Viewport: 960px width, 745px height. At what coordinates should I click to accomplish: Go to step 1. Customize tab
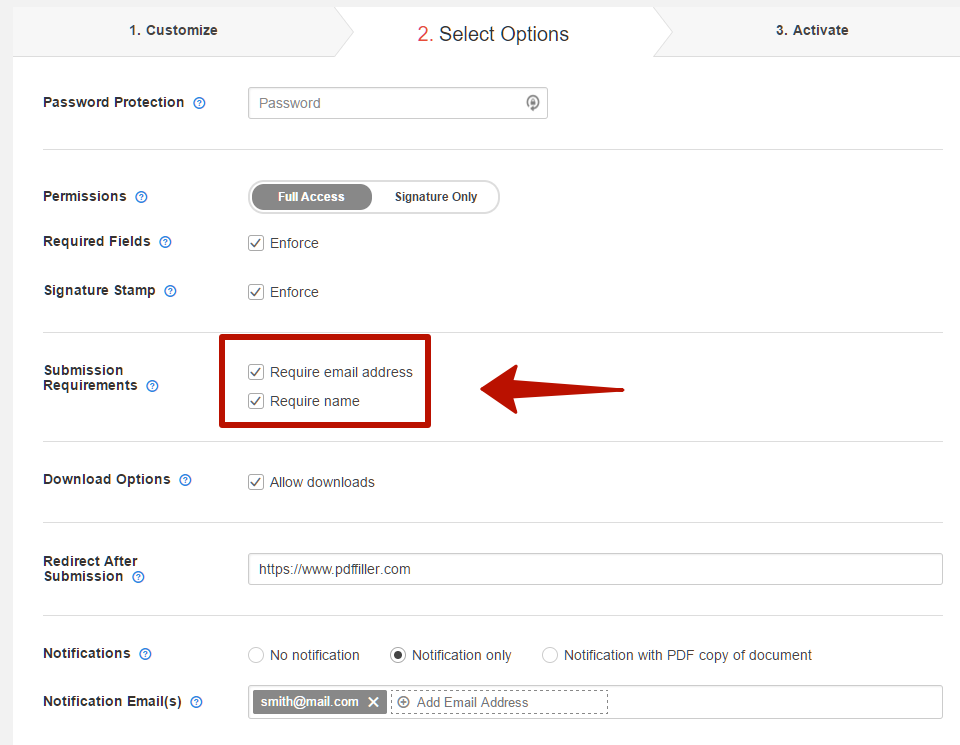point(173,31)
